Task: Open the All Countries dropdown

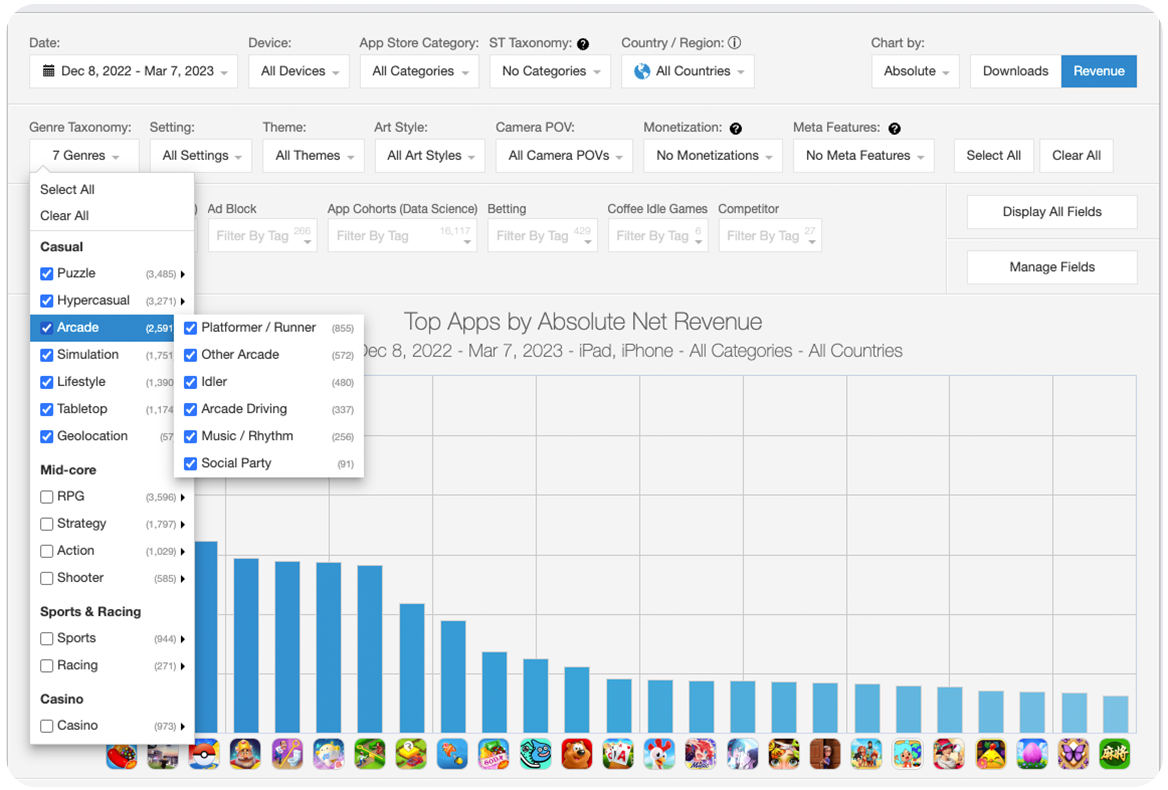Action: click(x=688, y=72)
